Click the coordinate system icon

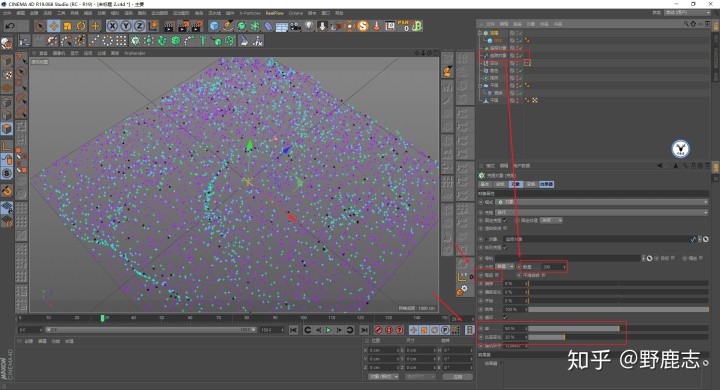click(x=153, y=26)
